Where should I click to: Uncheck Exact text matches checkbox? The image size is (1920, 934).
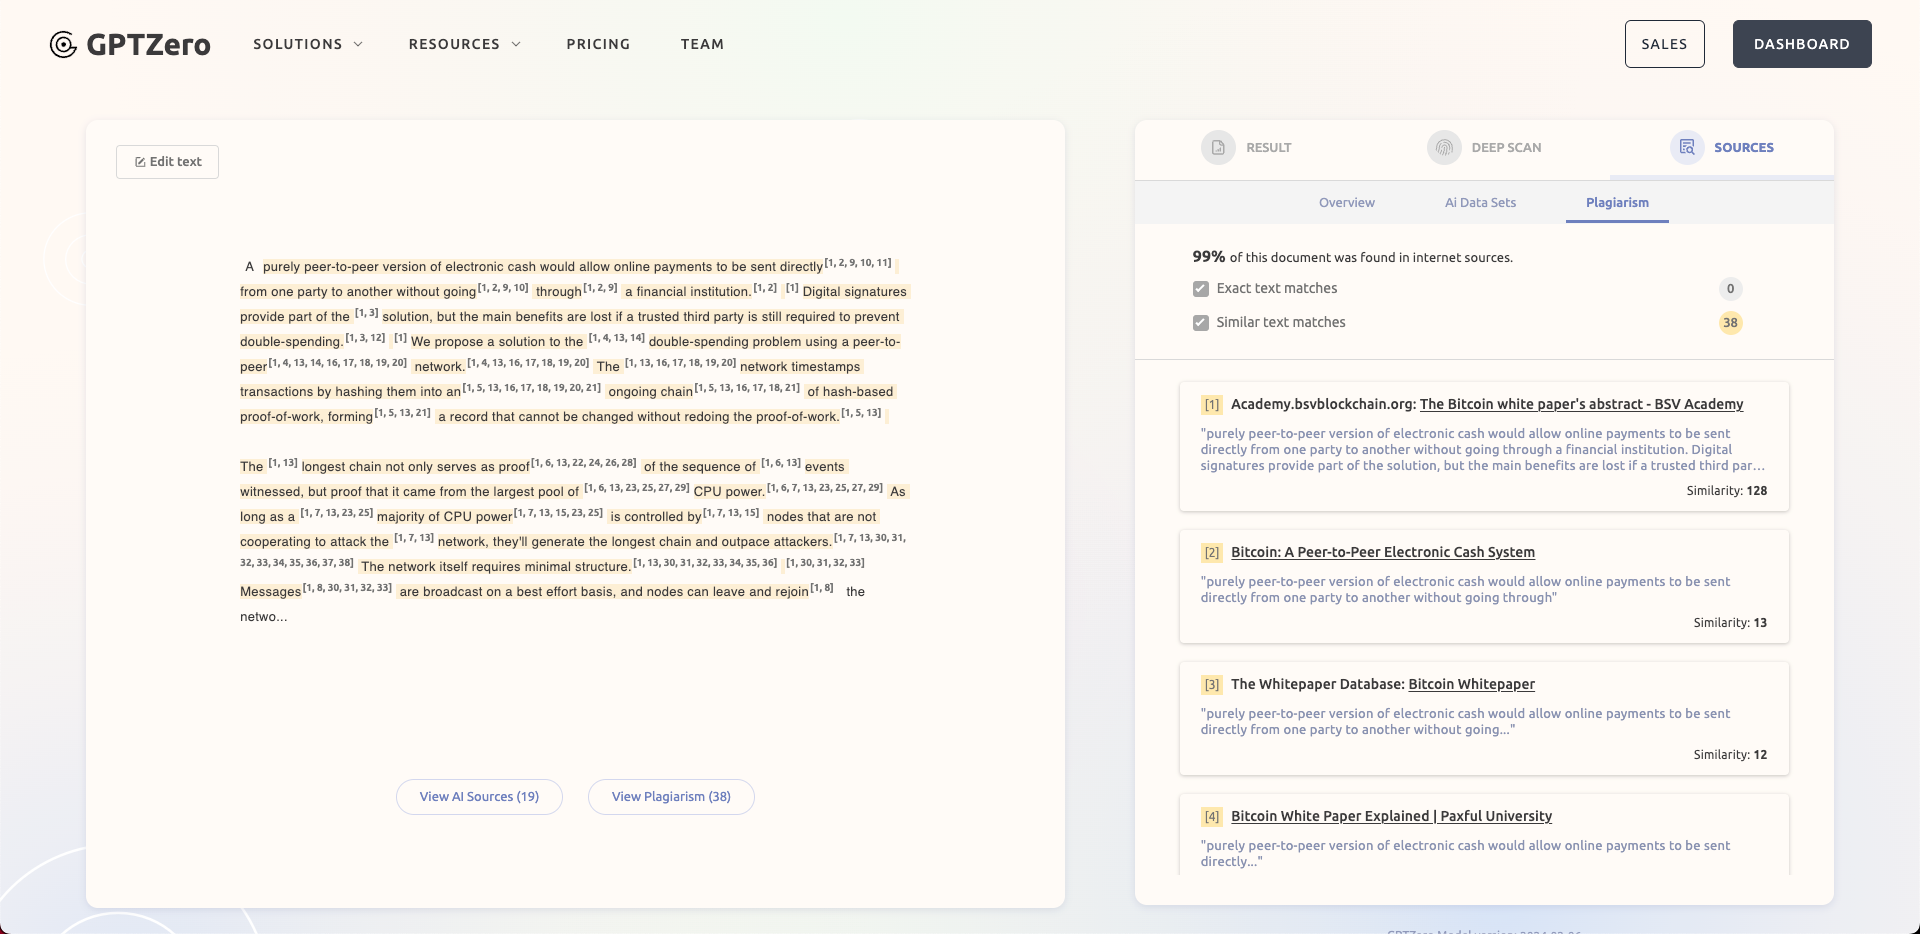[1201, 289]
